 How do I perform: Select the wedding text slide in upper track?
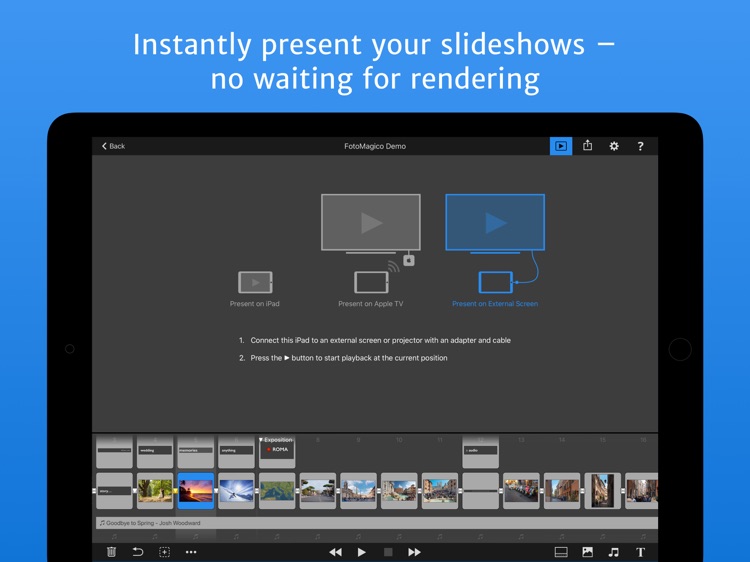pos(155,452)
